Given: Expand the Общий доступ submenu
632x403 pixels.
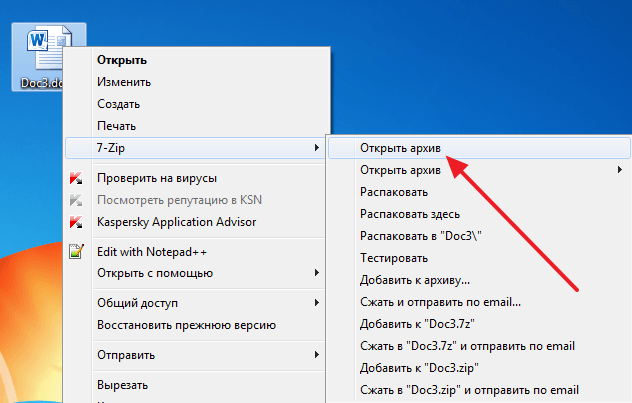Looking at the screenshot, I should [x=317, y=303].
